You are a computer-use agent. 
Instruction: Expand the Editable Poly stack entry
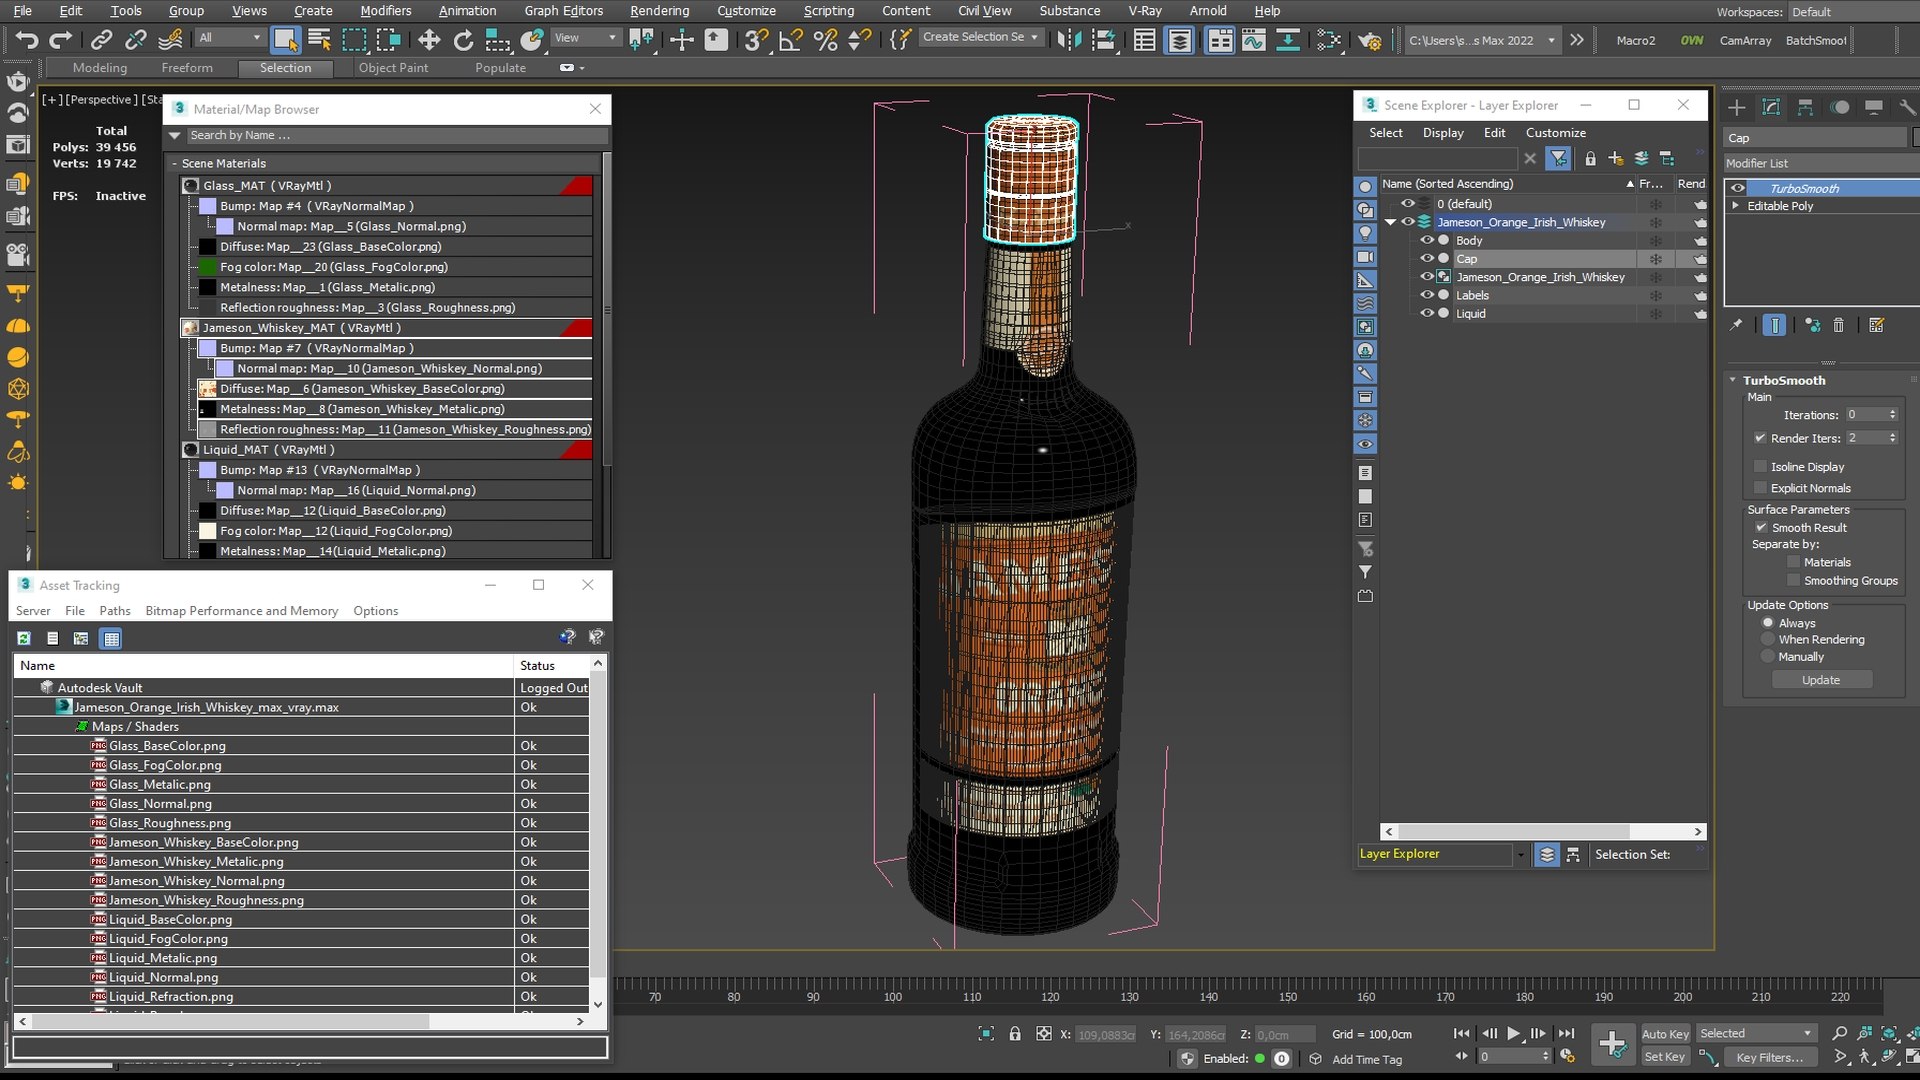point(1736,205)
